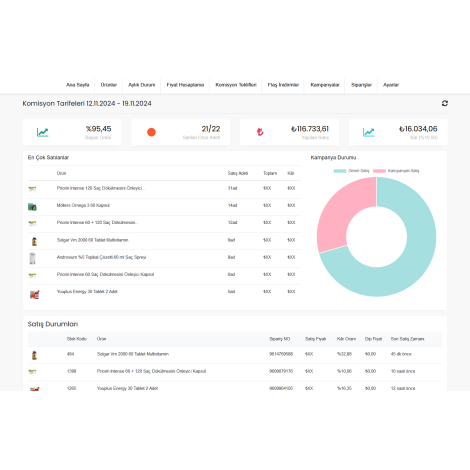
Task: Click the Son Satış Zamanı column header
Action: click(407, 339)
